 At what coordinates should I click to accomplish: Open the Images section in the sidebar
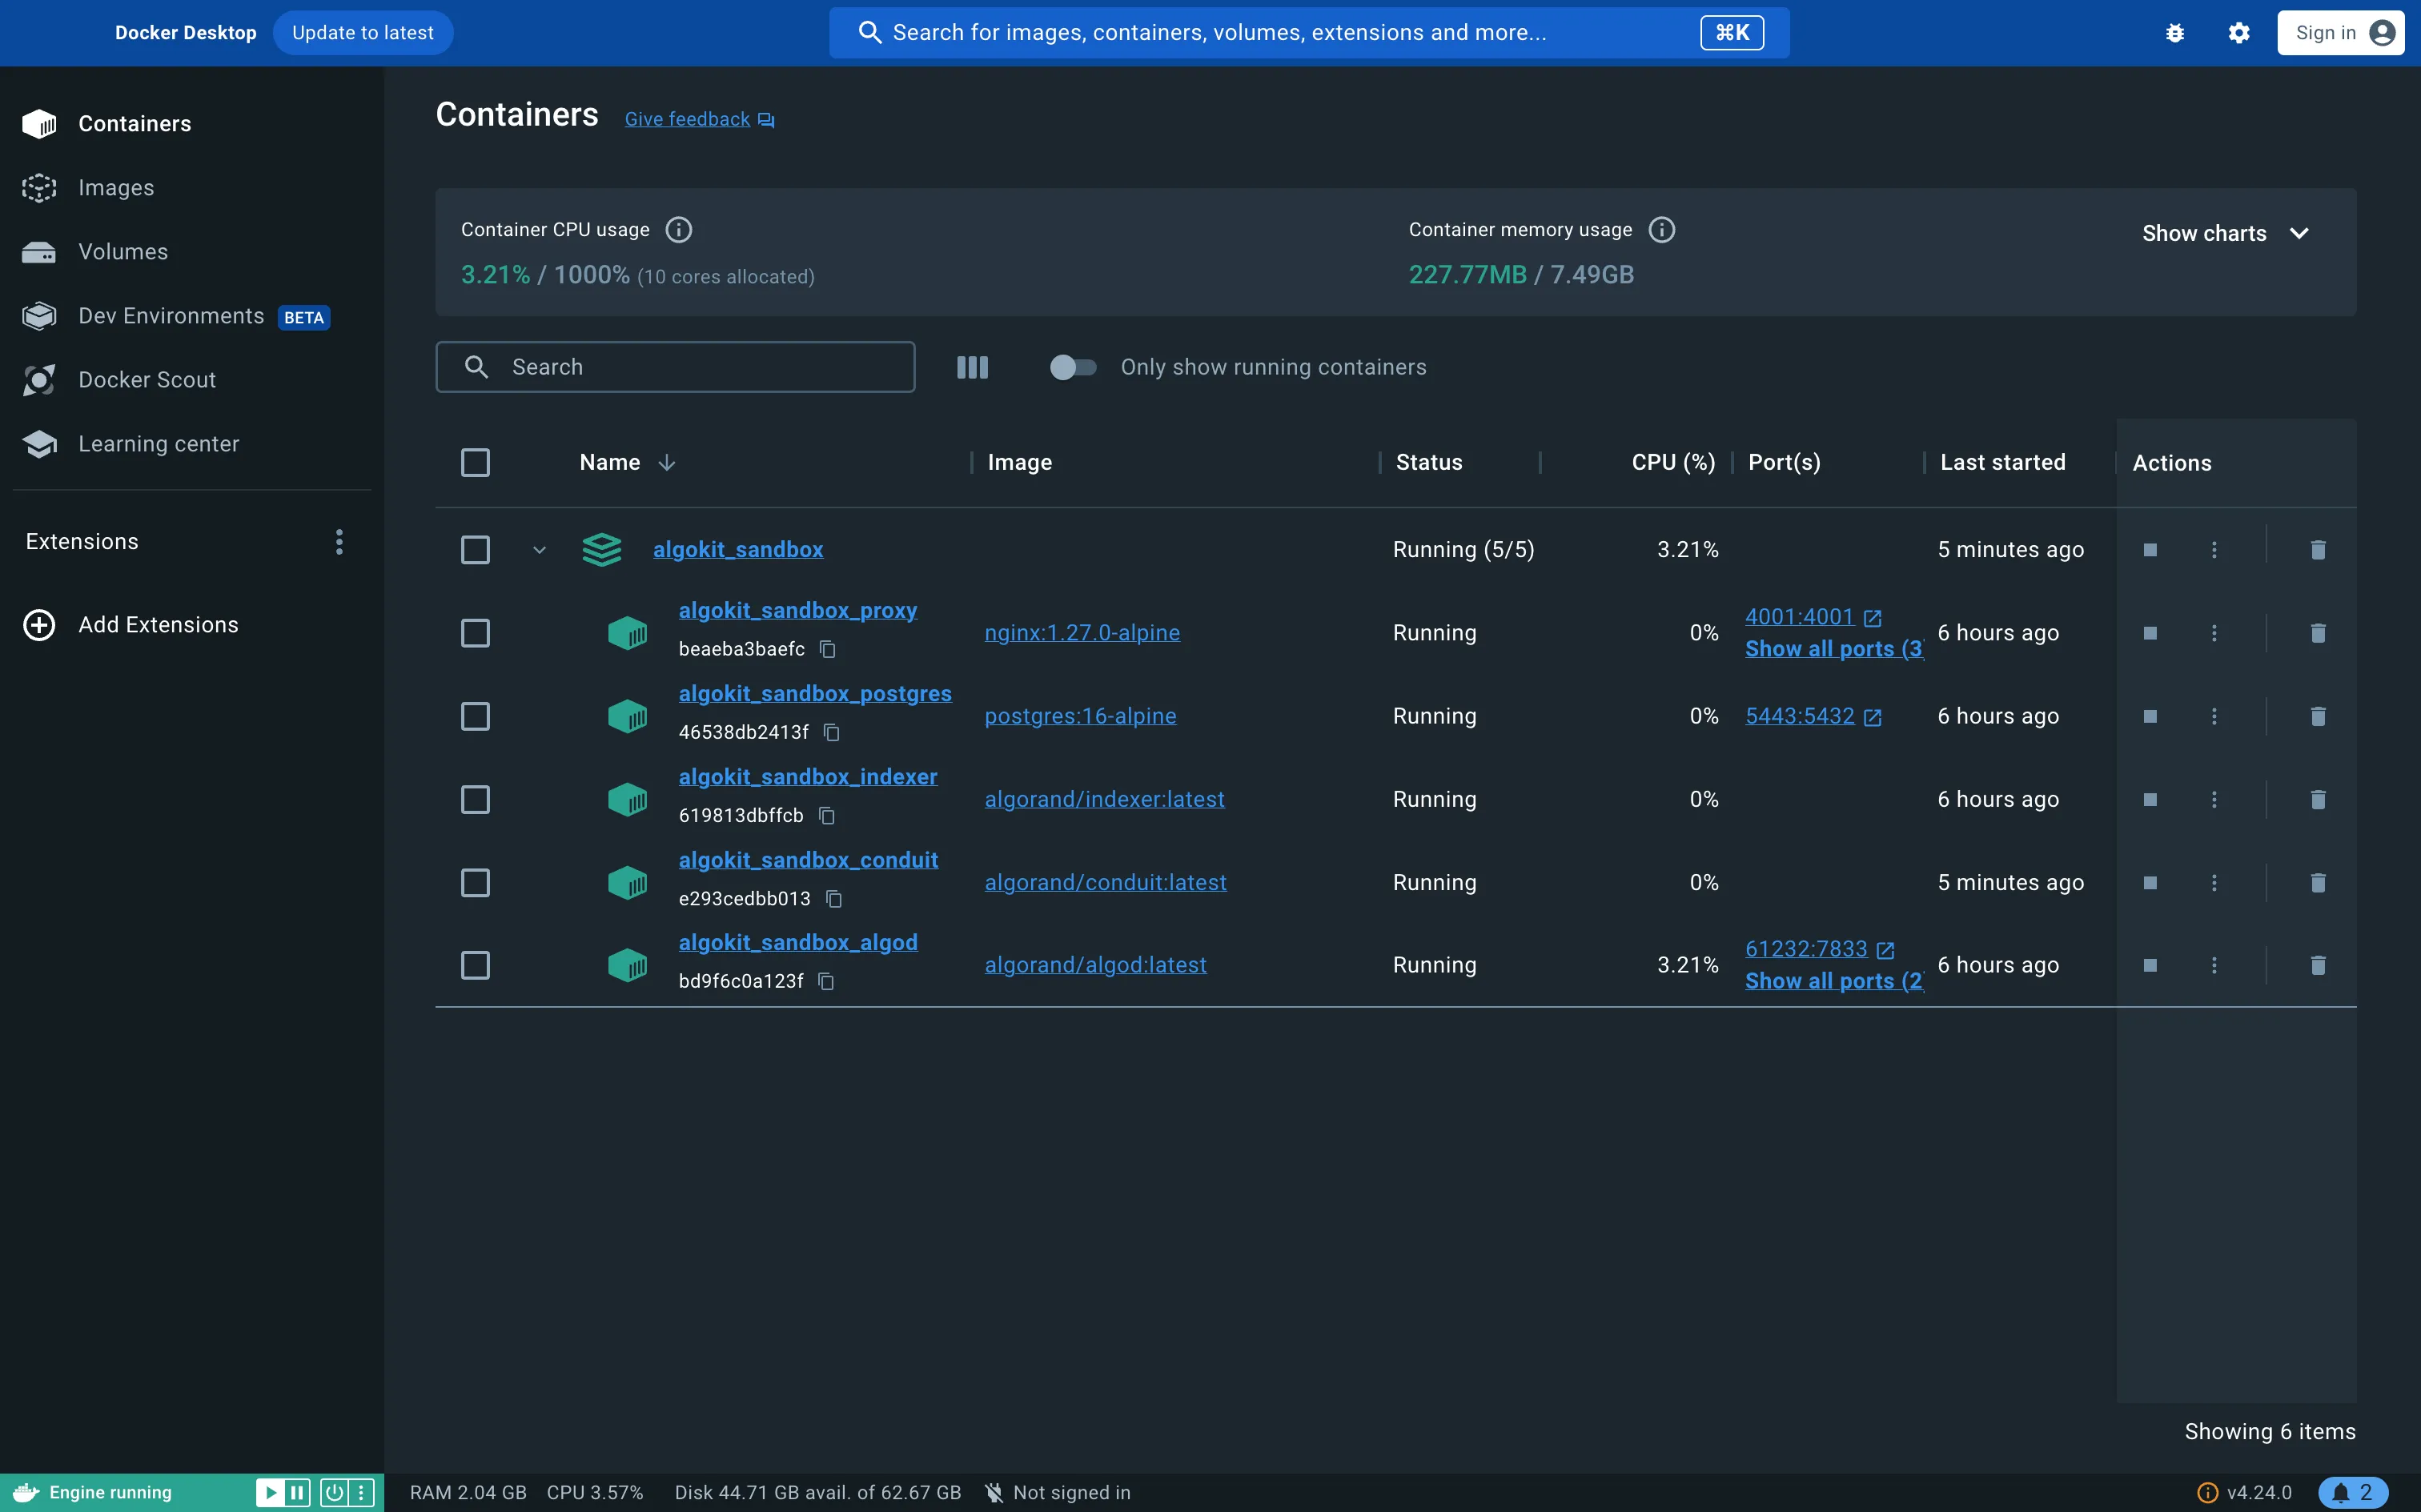116,187
